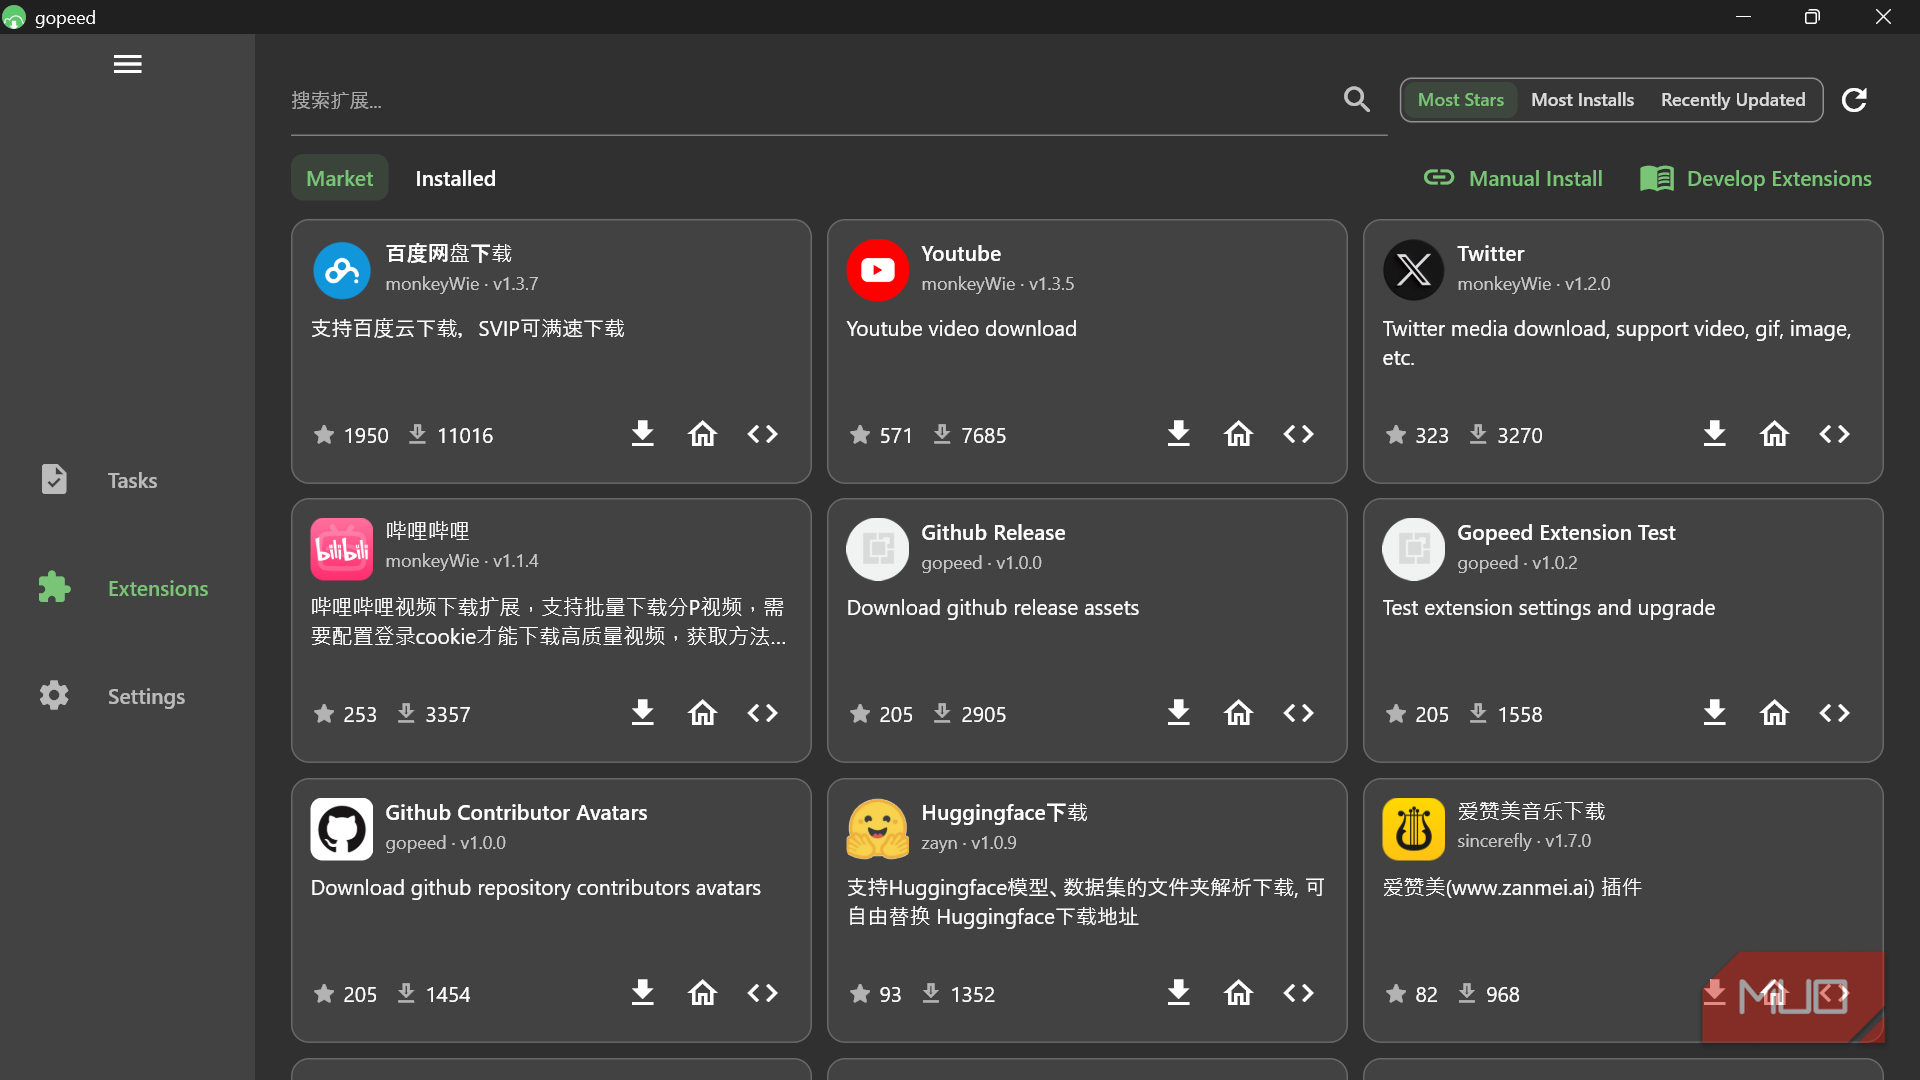Viewport: 1920px width, 1080px height.
Task: Install the 哔哩哔哩 extension
Action: (642, 713)
